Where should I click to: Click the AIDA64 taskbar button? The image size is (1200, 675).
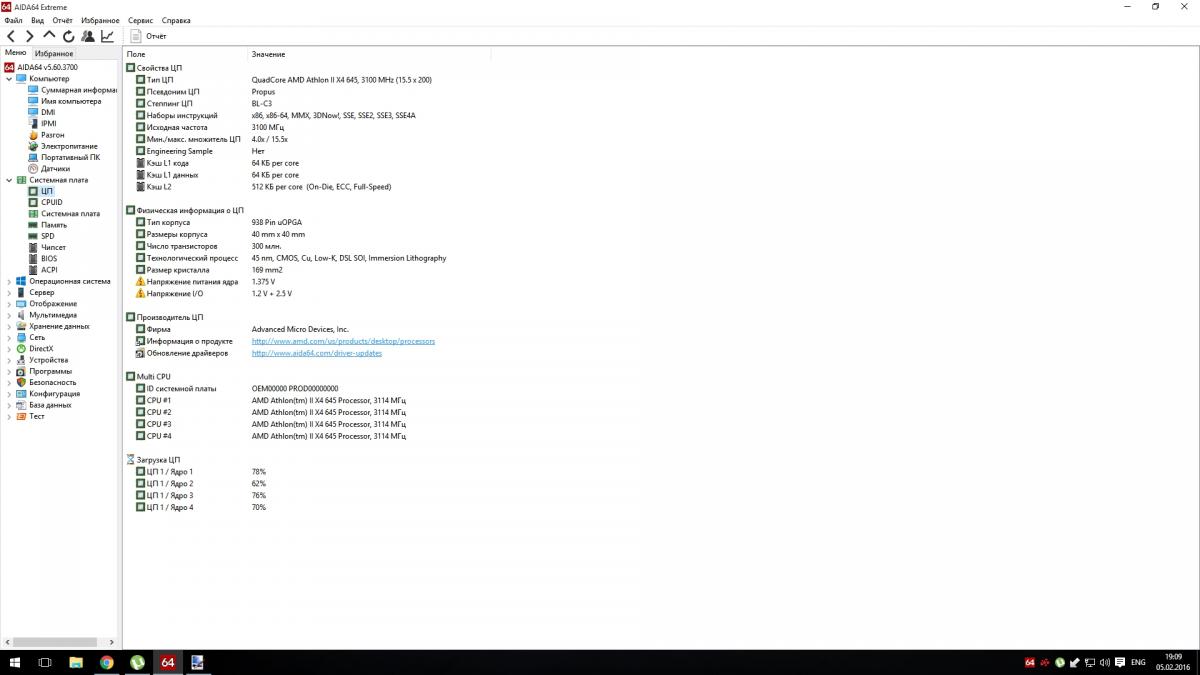click(x=168, y=662)
